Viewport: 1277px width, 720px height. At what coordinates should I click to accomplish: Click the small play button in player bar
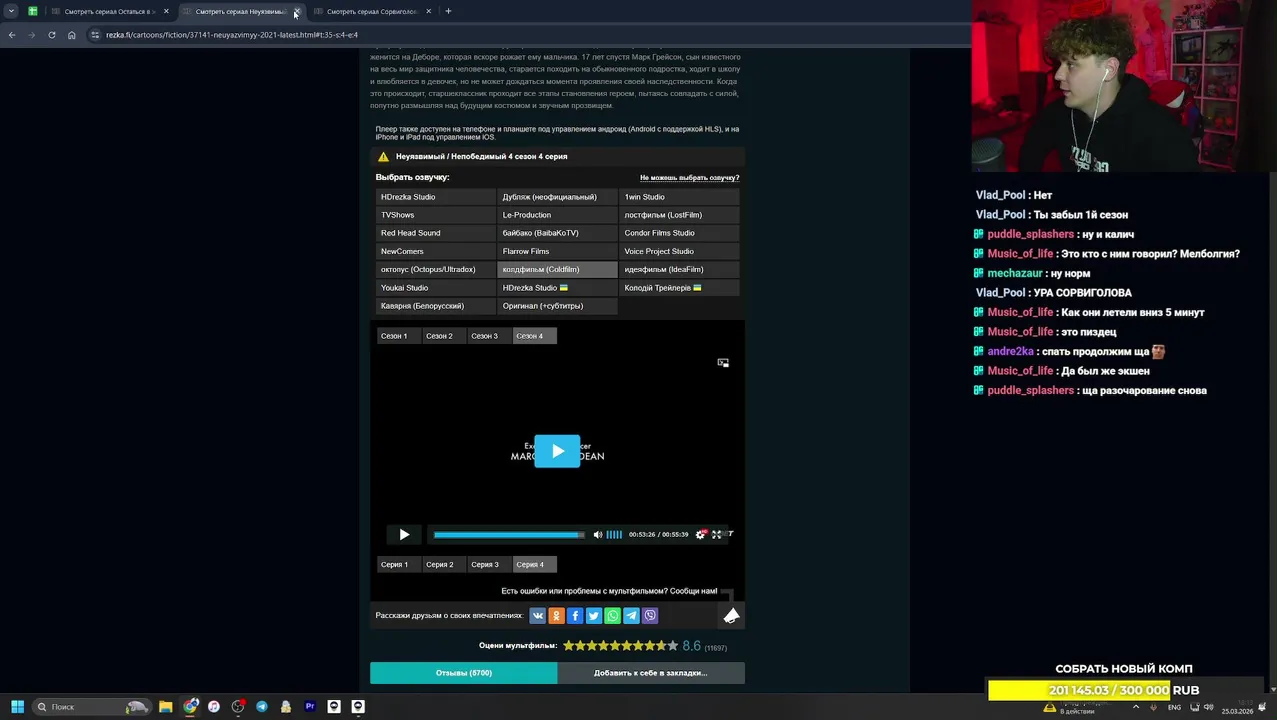coord(404,535)
